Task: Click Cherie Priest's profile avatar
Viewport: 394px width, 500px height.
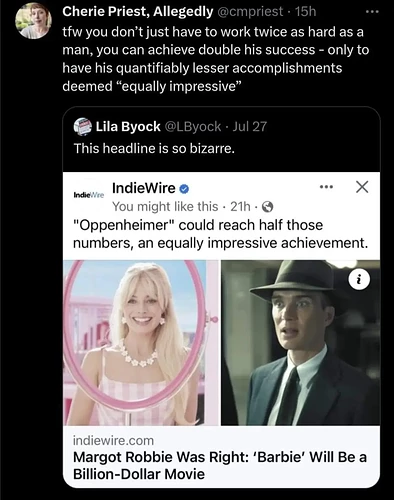Action: [x=33, y=21]
